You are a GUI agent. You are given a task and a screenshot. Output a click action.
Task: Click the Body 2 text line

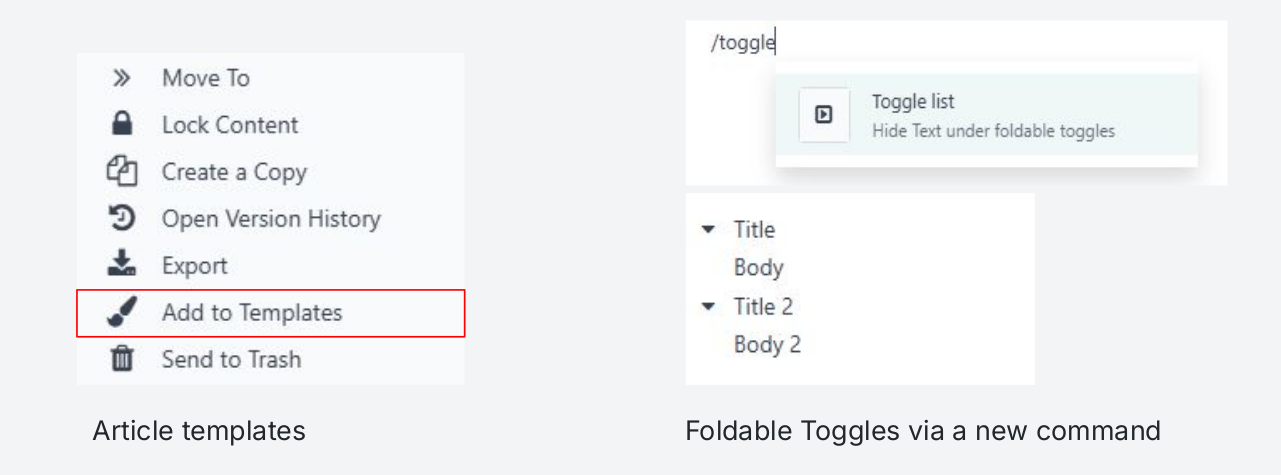click(767, 345)
